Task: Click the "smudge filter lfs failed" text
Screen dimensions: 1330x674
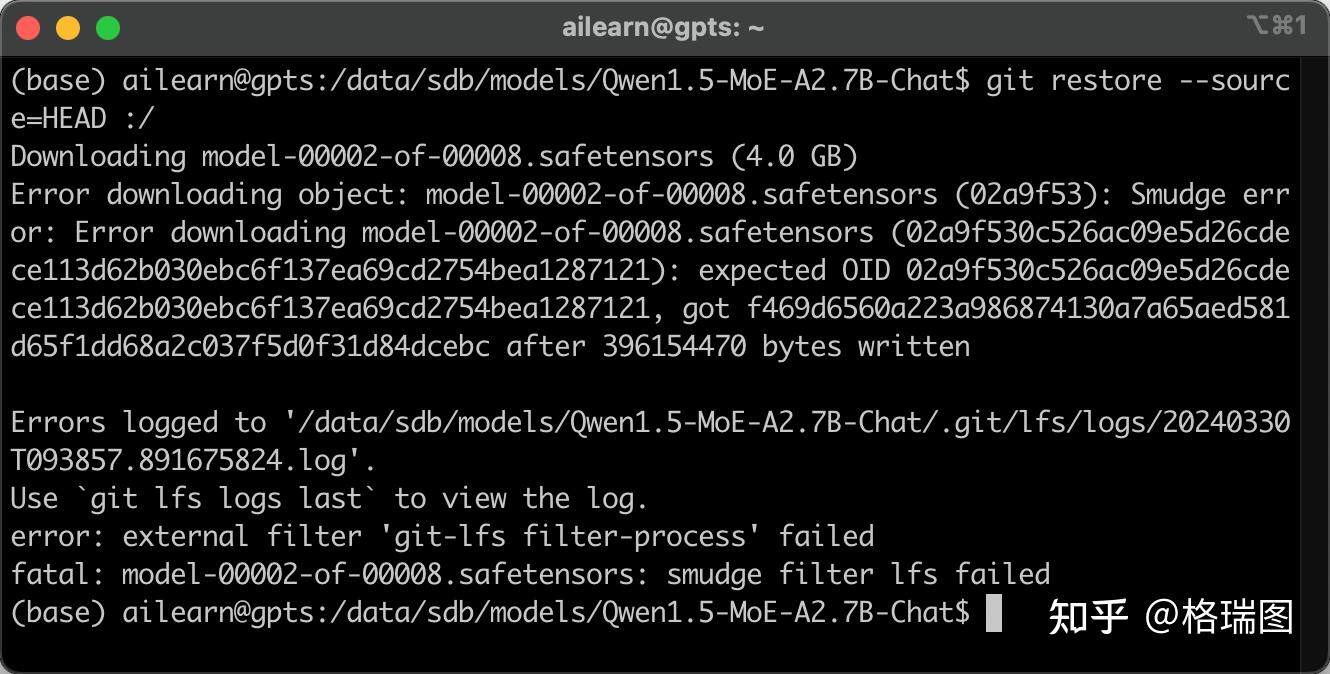Action: [x=858, y=574]
